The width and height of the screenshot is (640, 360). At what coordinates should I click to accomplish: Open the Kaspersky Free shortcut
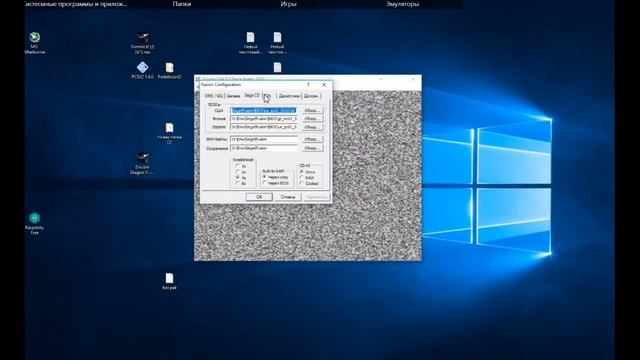[x=35, y=224]
